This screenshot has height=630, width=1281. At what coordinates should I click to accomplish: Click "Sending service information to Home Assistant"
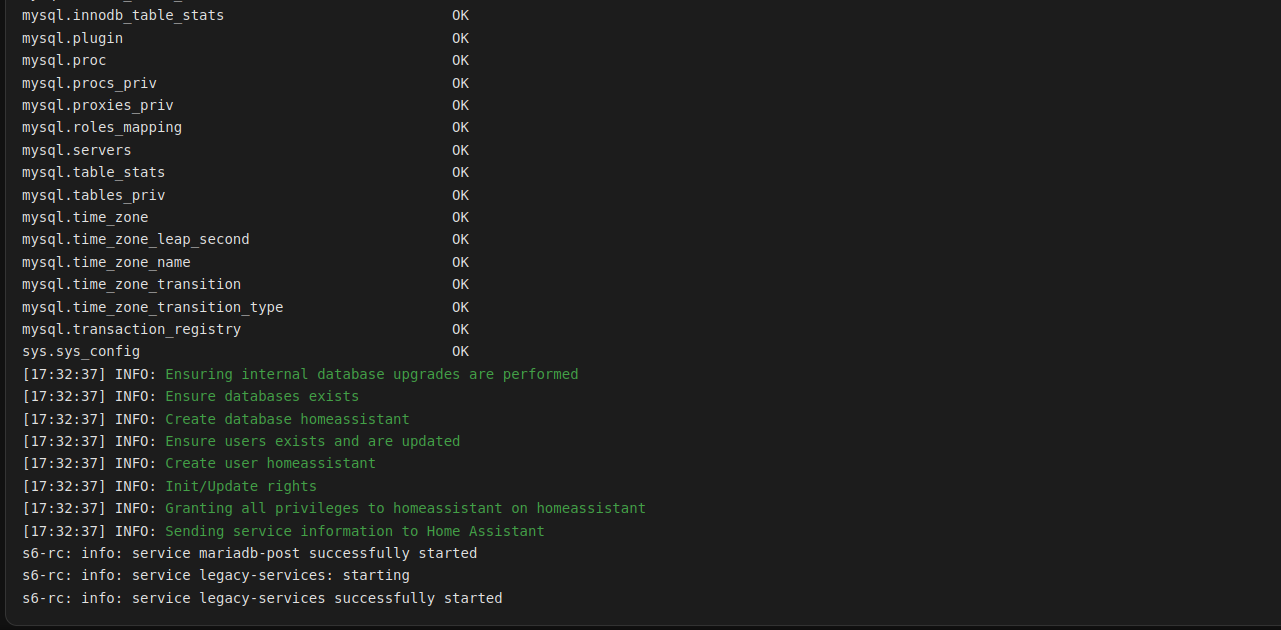click(x=355, y=531)
